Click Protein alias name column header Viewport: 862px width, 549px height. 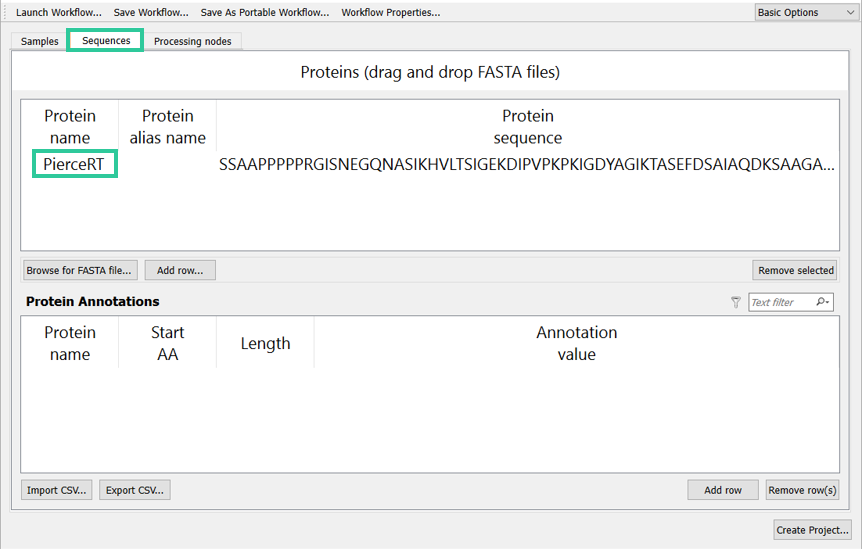(168, 126)
